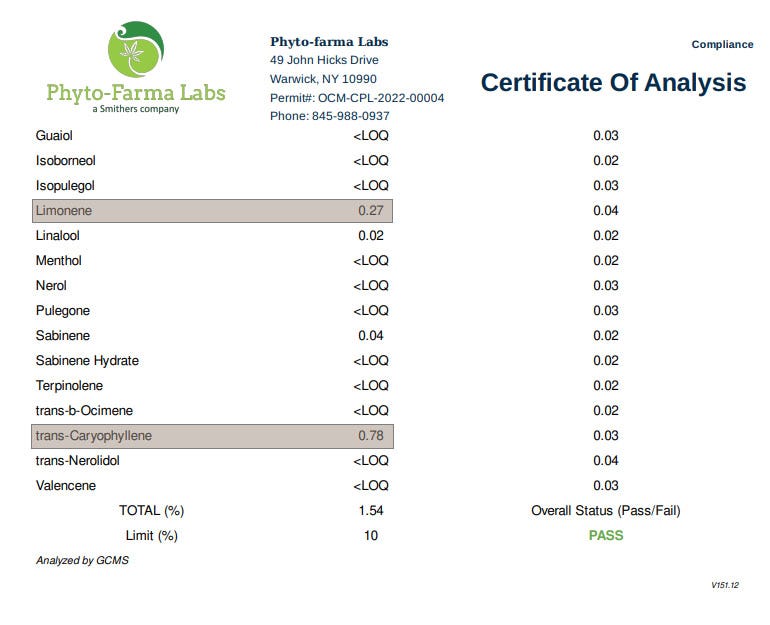Select the 'Pulegone' row name
Viewport: 770px width, 625px height.
pyautogui.click(x=63, y=311)
